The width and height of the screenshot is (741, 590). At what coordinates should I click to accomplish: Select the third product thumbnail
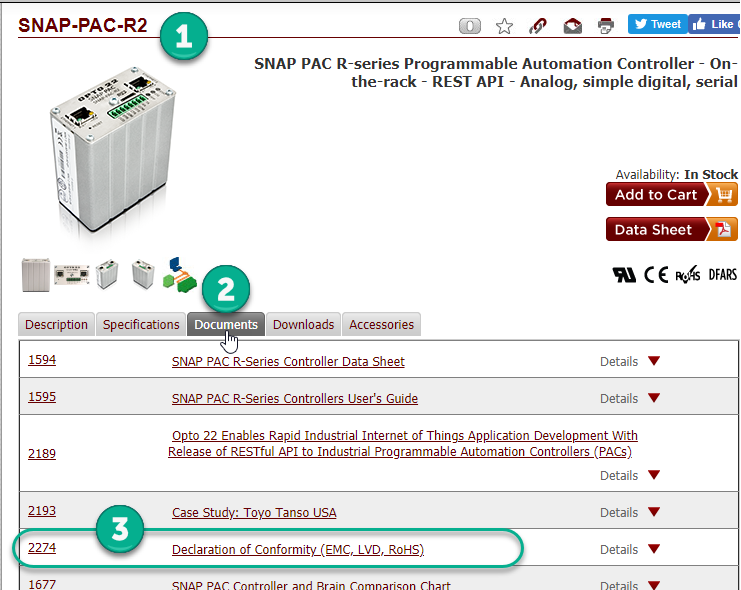[107, 274]
